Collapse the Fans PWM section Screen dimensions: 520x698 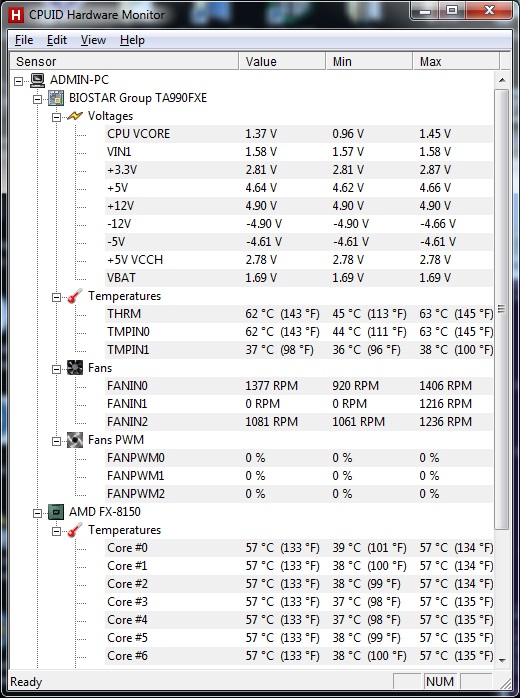pyautogui.click(x=56, y=441)
